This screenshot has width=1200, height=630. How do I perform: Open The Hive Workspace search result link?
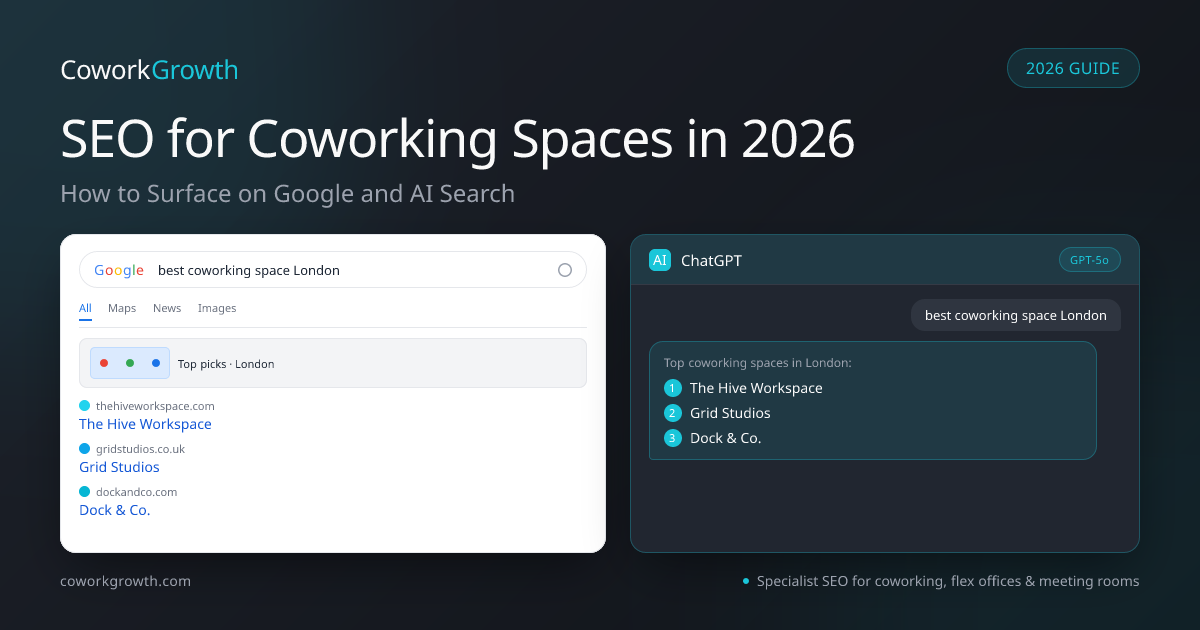tap(145, 424)
